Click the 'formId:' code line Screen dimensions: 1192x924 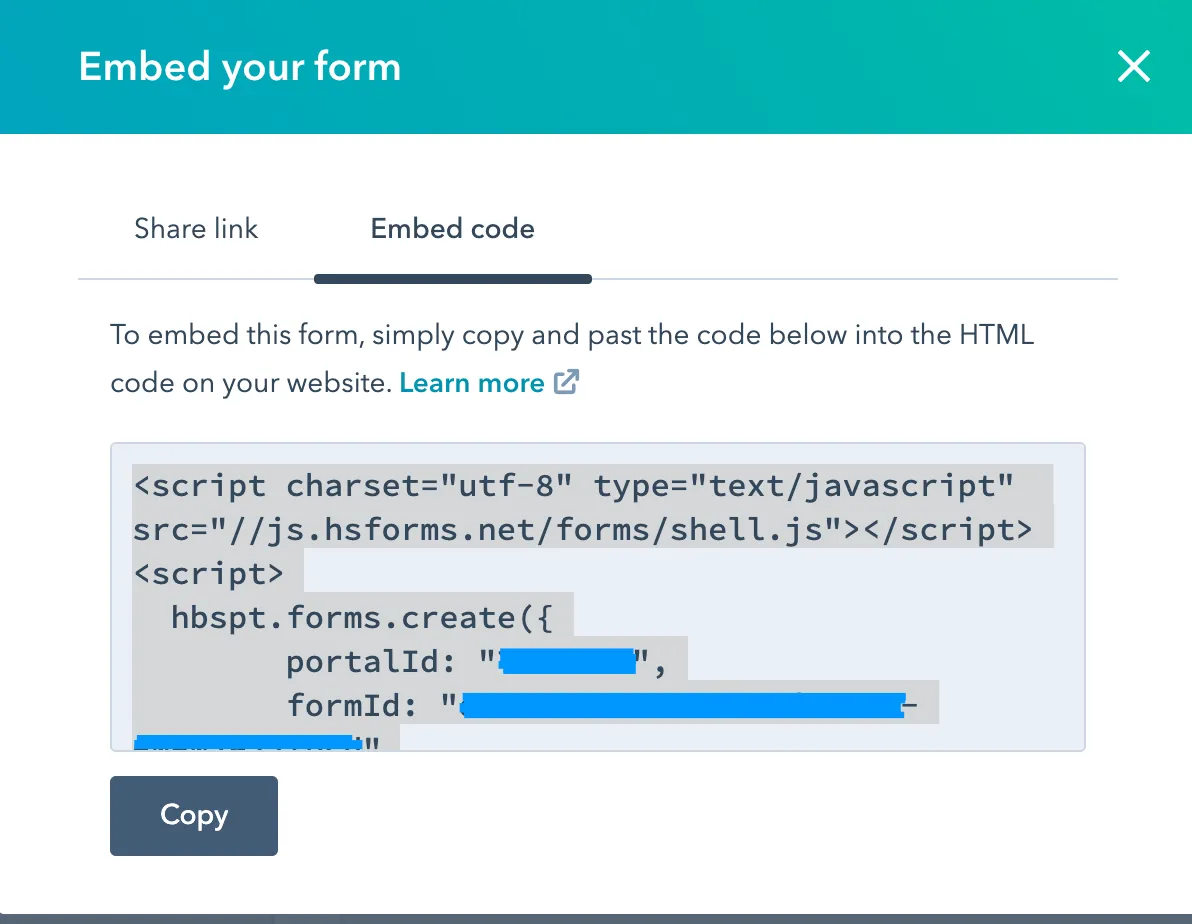tap(602, 705)
